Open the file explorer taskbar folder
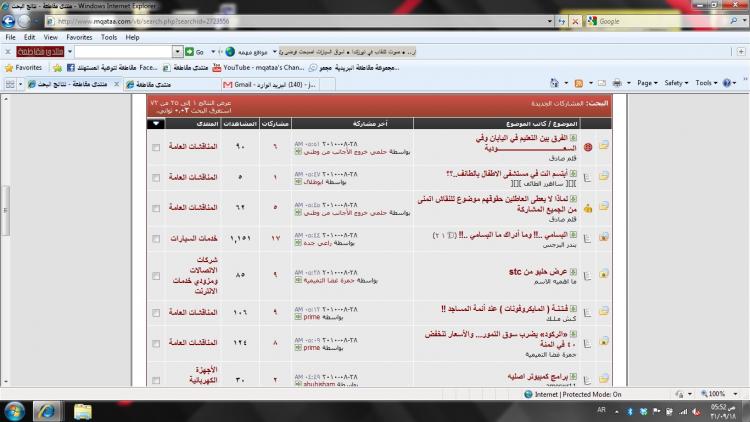Screen dimensions: 750x422 (x=83, y=411)
